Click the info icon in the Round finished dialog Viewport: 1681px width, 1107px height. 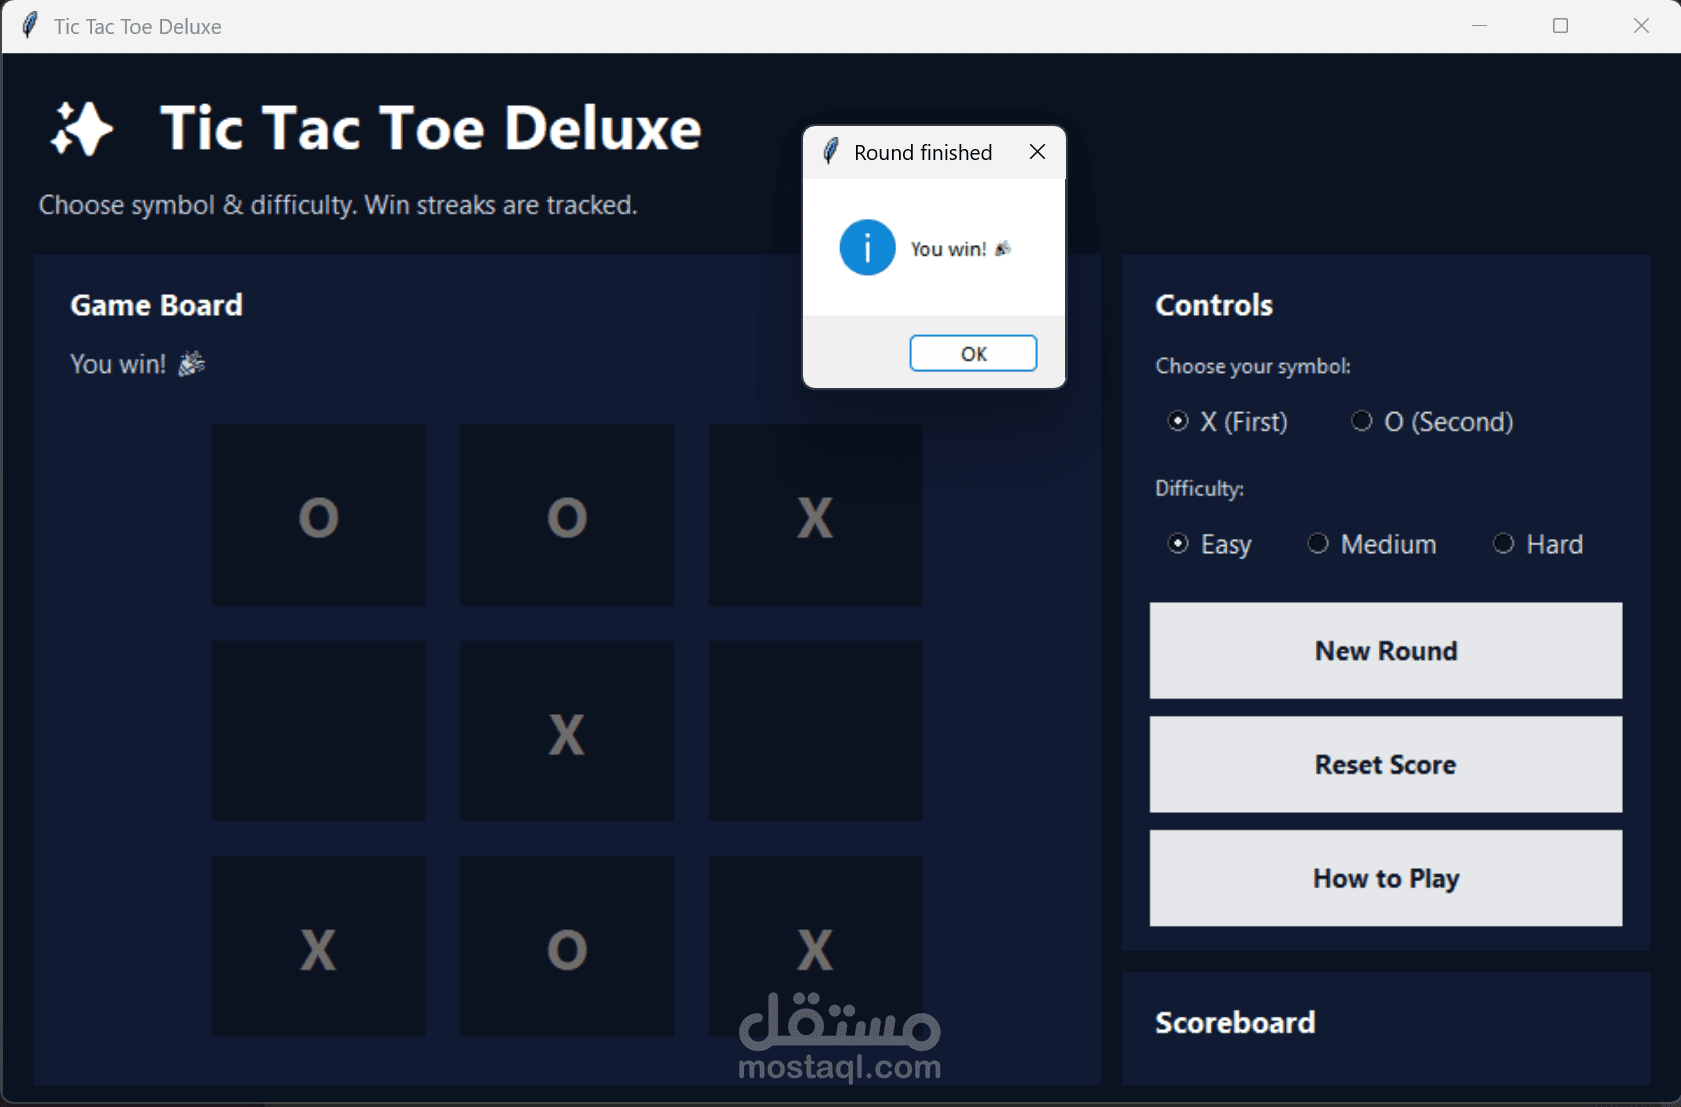tap(866, 247)
